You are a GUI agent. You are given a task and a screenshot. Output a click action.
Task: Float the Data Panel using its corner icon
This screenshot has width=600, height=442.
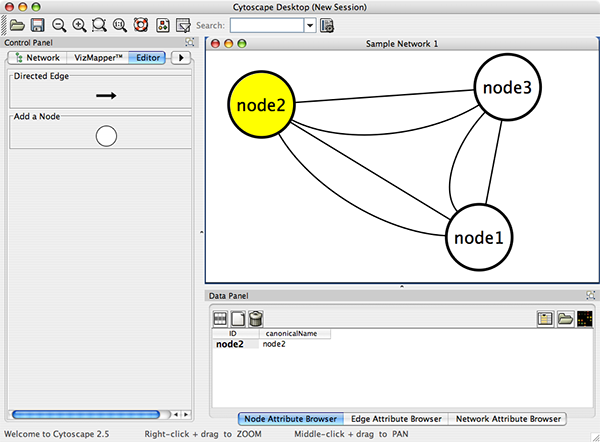pos(590,296)
